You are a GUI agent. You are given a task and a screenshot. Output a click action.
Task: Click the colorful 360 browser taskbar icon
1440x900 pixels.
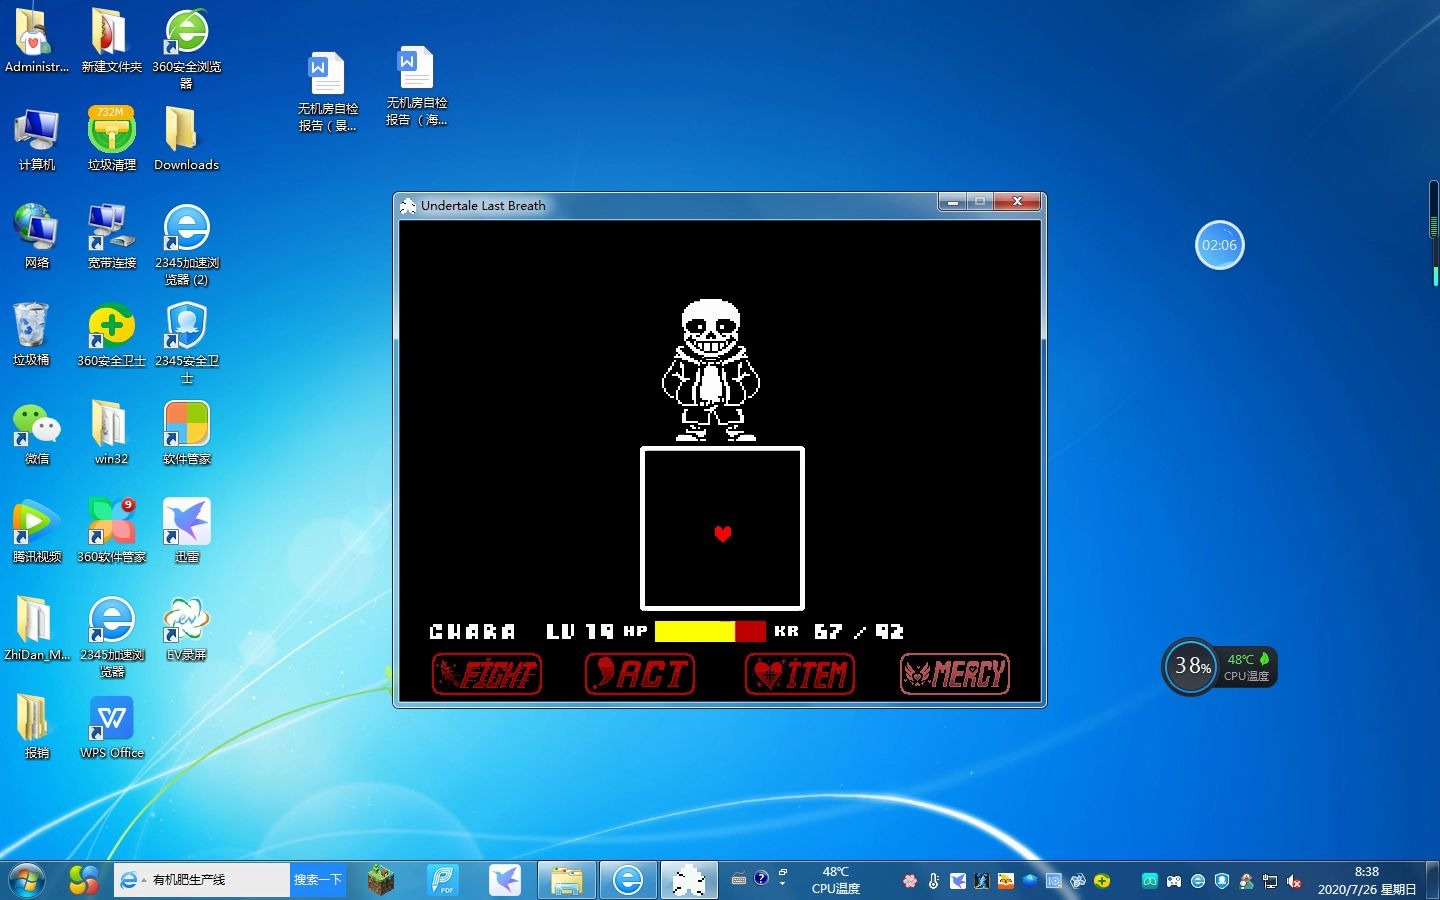[84, 880]
